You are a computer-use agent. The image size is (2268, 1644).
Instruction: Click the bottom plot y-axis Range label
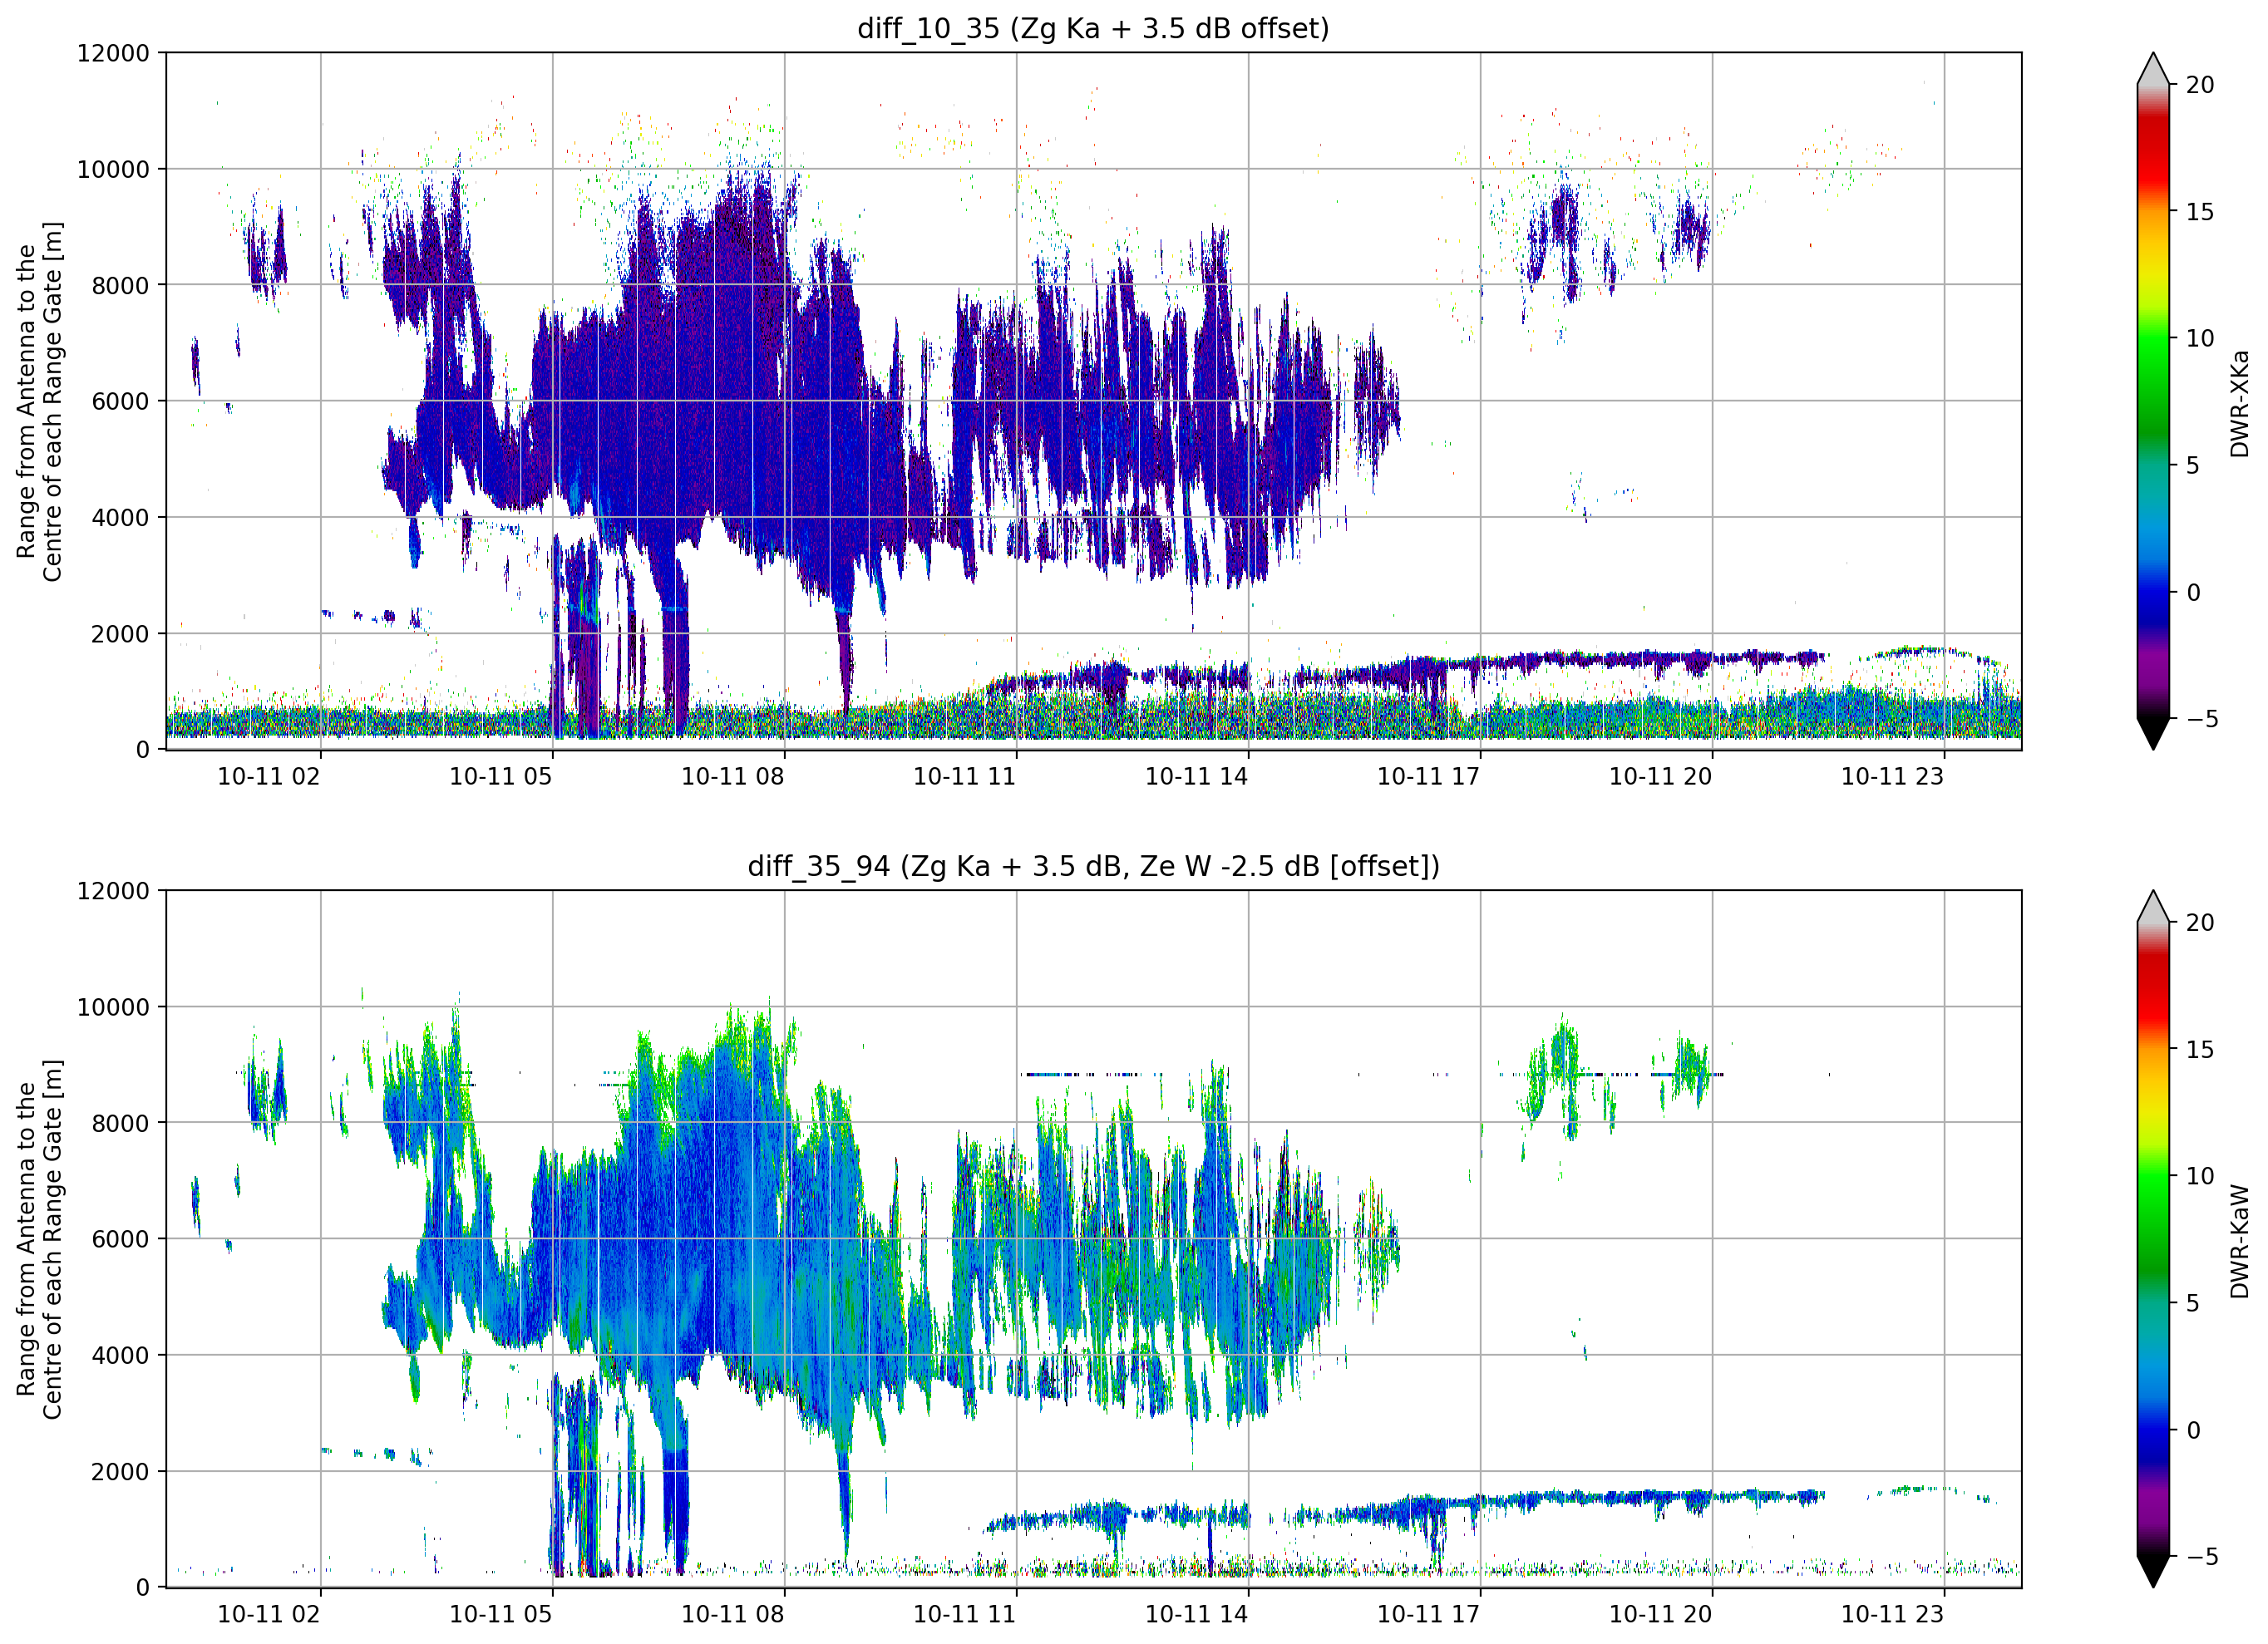tap(39, 1239)
